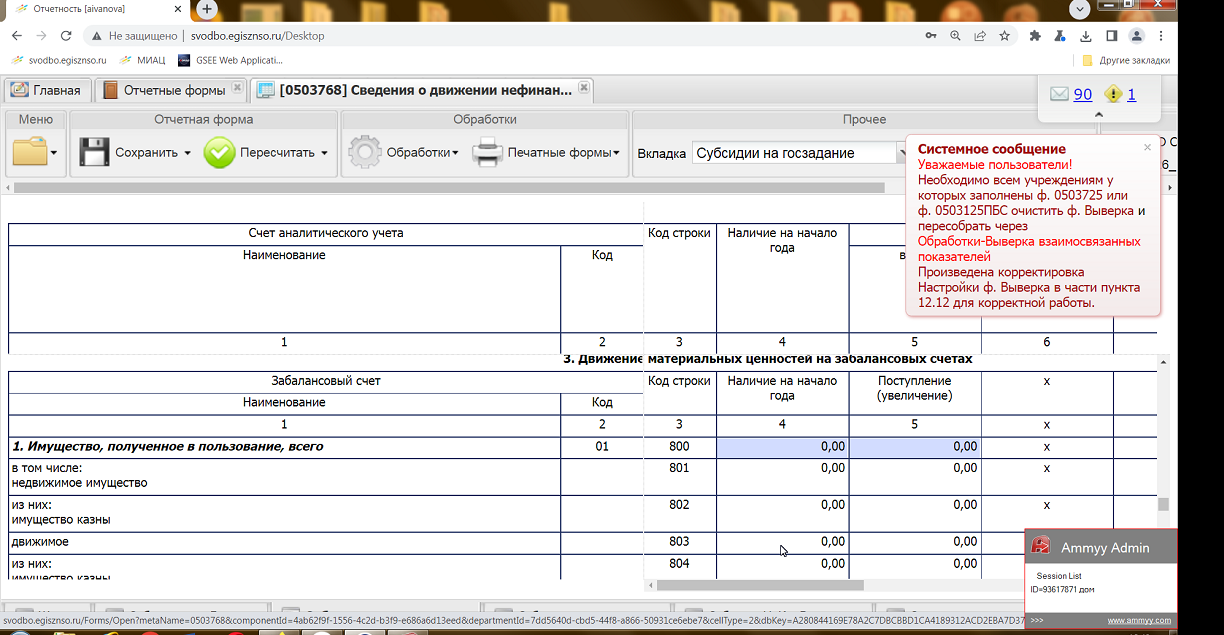Click the table's horizontal scrollbar thumb
Screen dimensions: 1224x635
760,585
